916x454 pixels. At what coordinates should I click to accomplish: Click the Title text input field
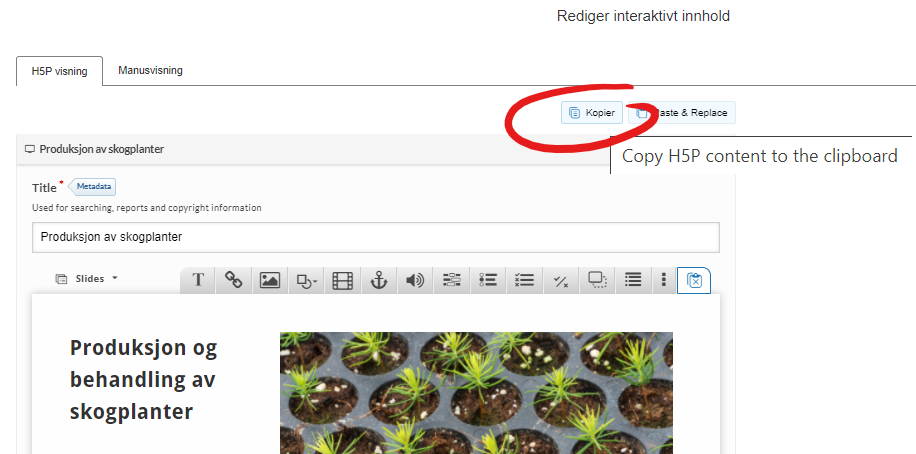point(376,237)
